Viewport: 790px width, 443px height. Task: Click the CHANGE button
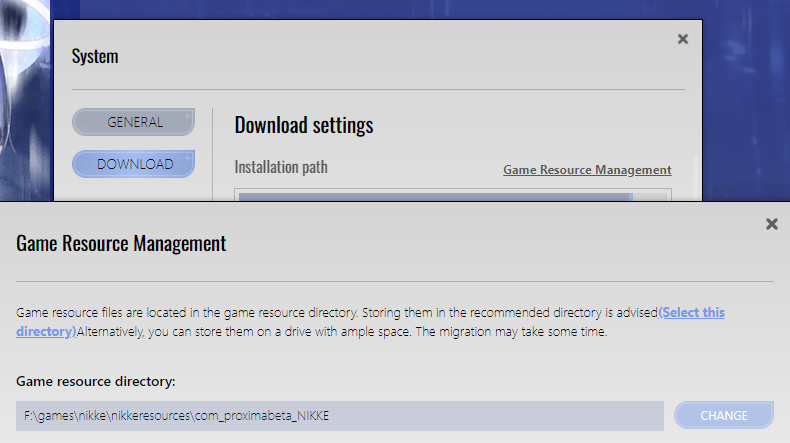[x=723, y=415]
